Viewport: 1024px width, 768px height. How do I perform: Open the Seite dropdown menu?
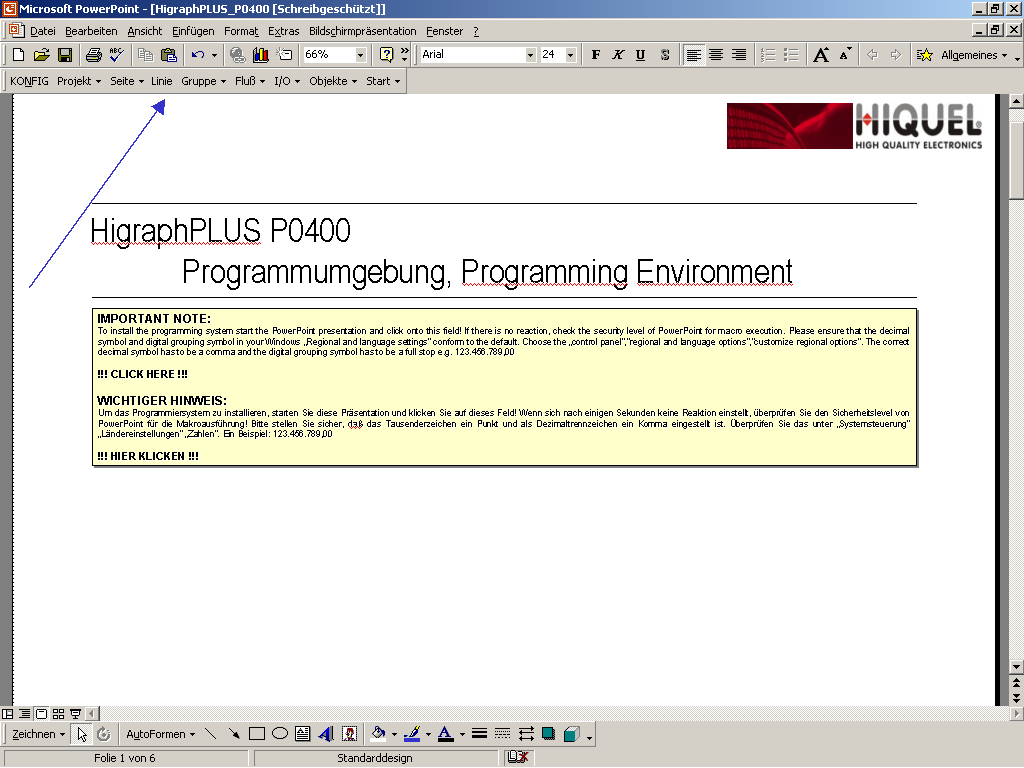pos(127,81)
